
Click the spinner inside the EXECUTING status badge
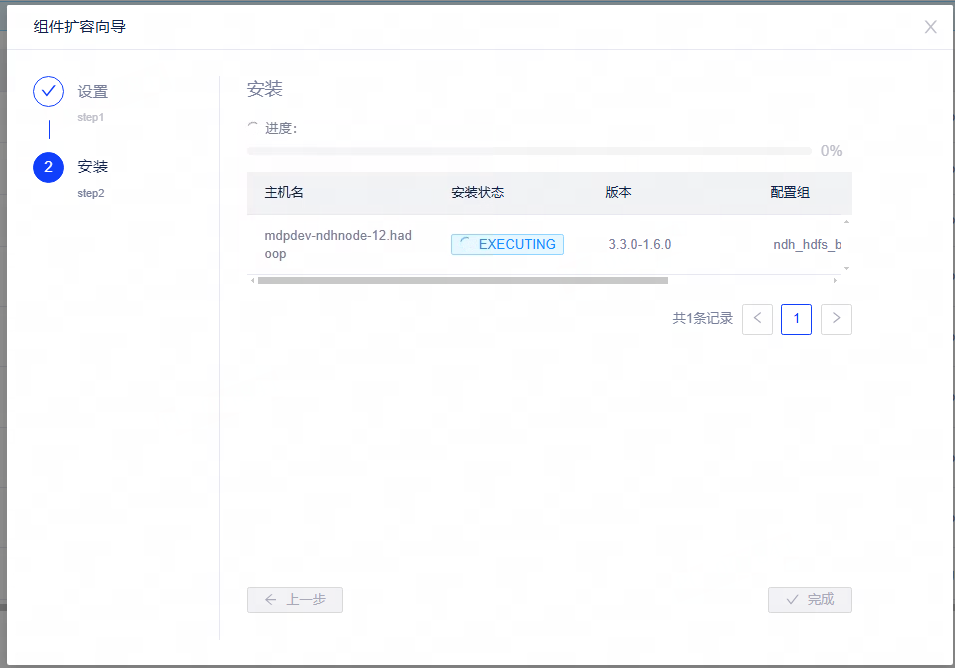[x=466, y=244]
